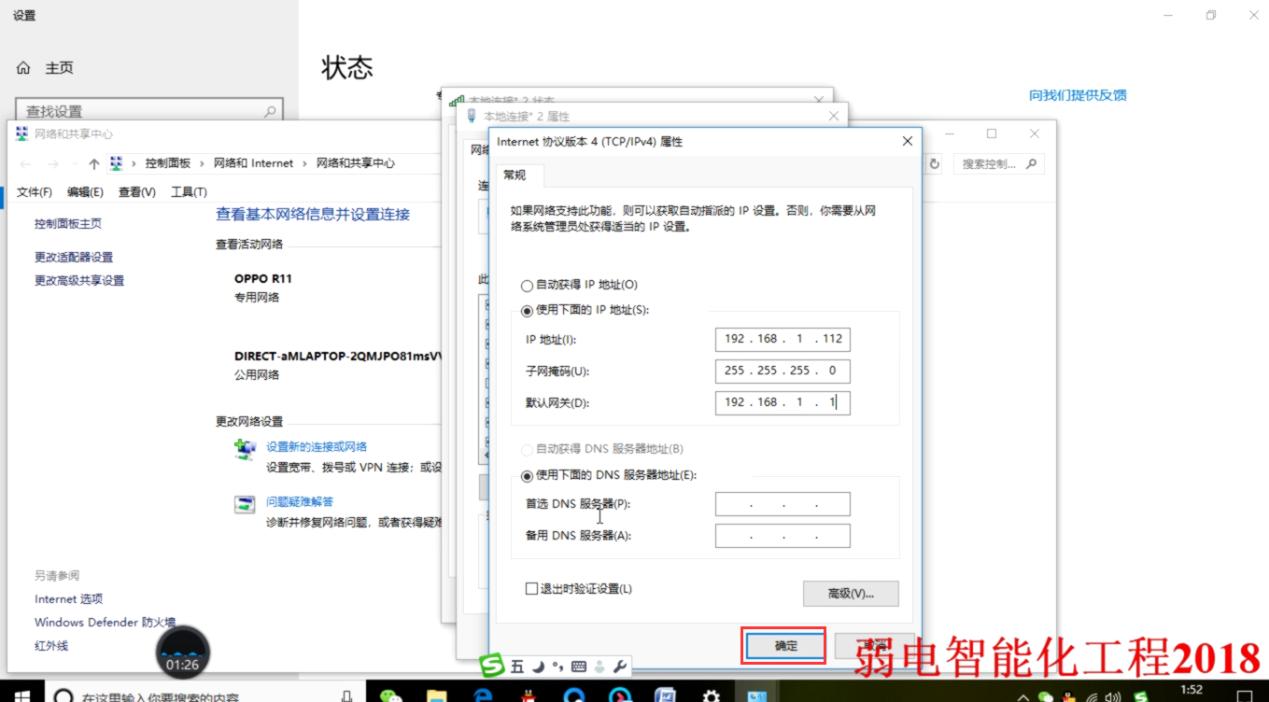Select the 使用下面的 IP 地址 radio button
The width and height of the screenshot is (1269, 702).
tap(526, 310)
